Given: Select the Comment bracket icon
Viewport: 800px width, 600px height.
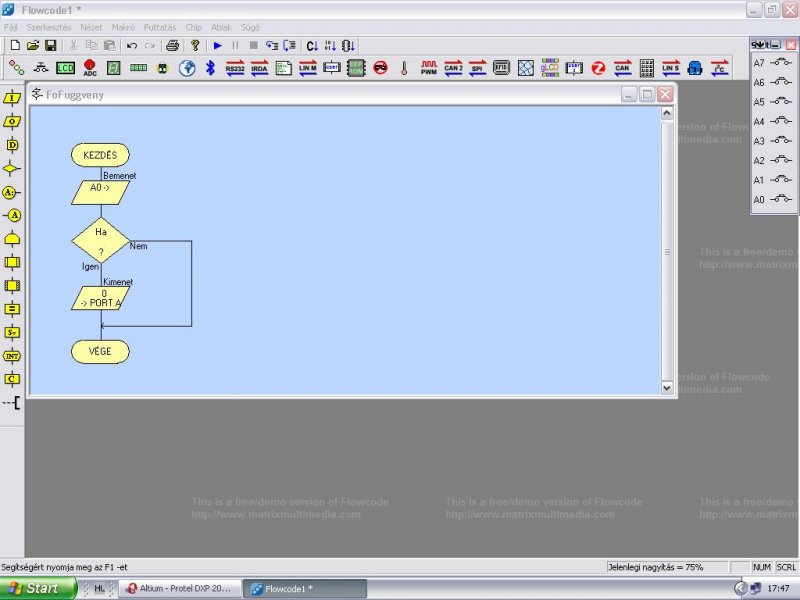Looking at the screenshot, I should click(x=12, y=403).
